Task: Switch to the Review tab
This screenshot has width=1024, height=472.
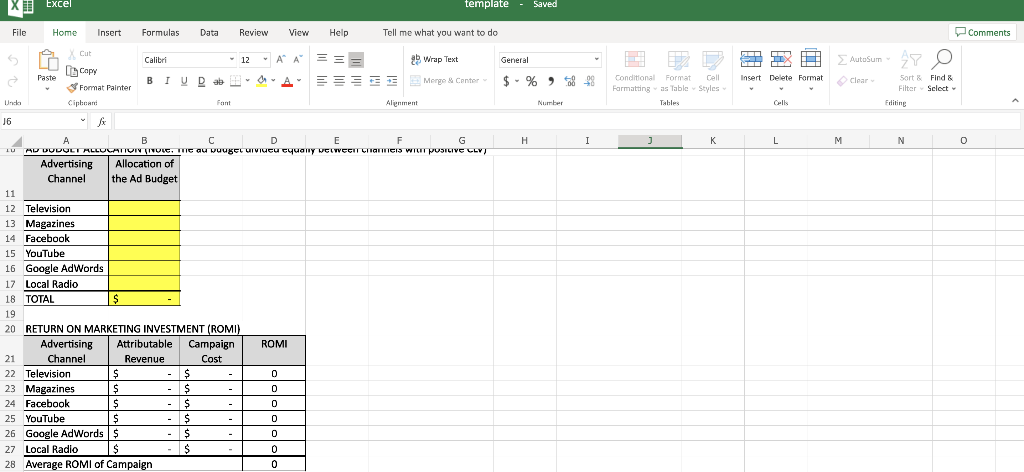Action: pos(253,33)
